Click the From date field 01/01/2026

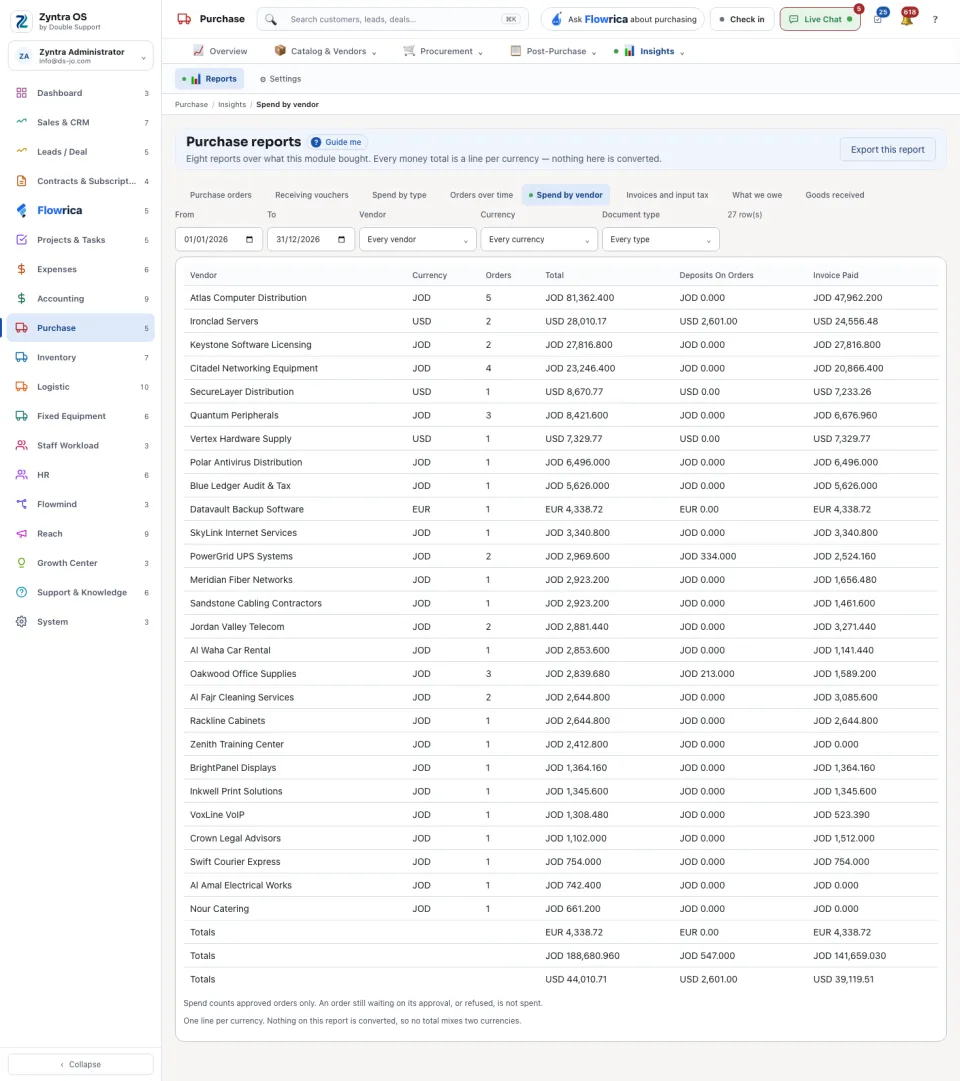(219, 239)
